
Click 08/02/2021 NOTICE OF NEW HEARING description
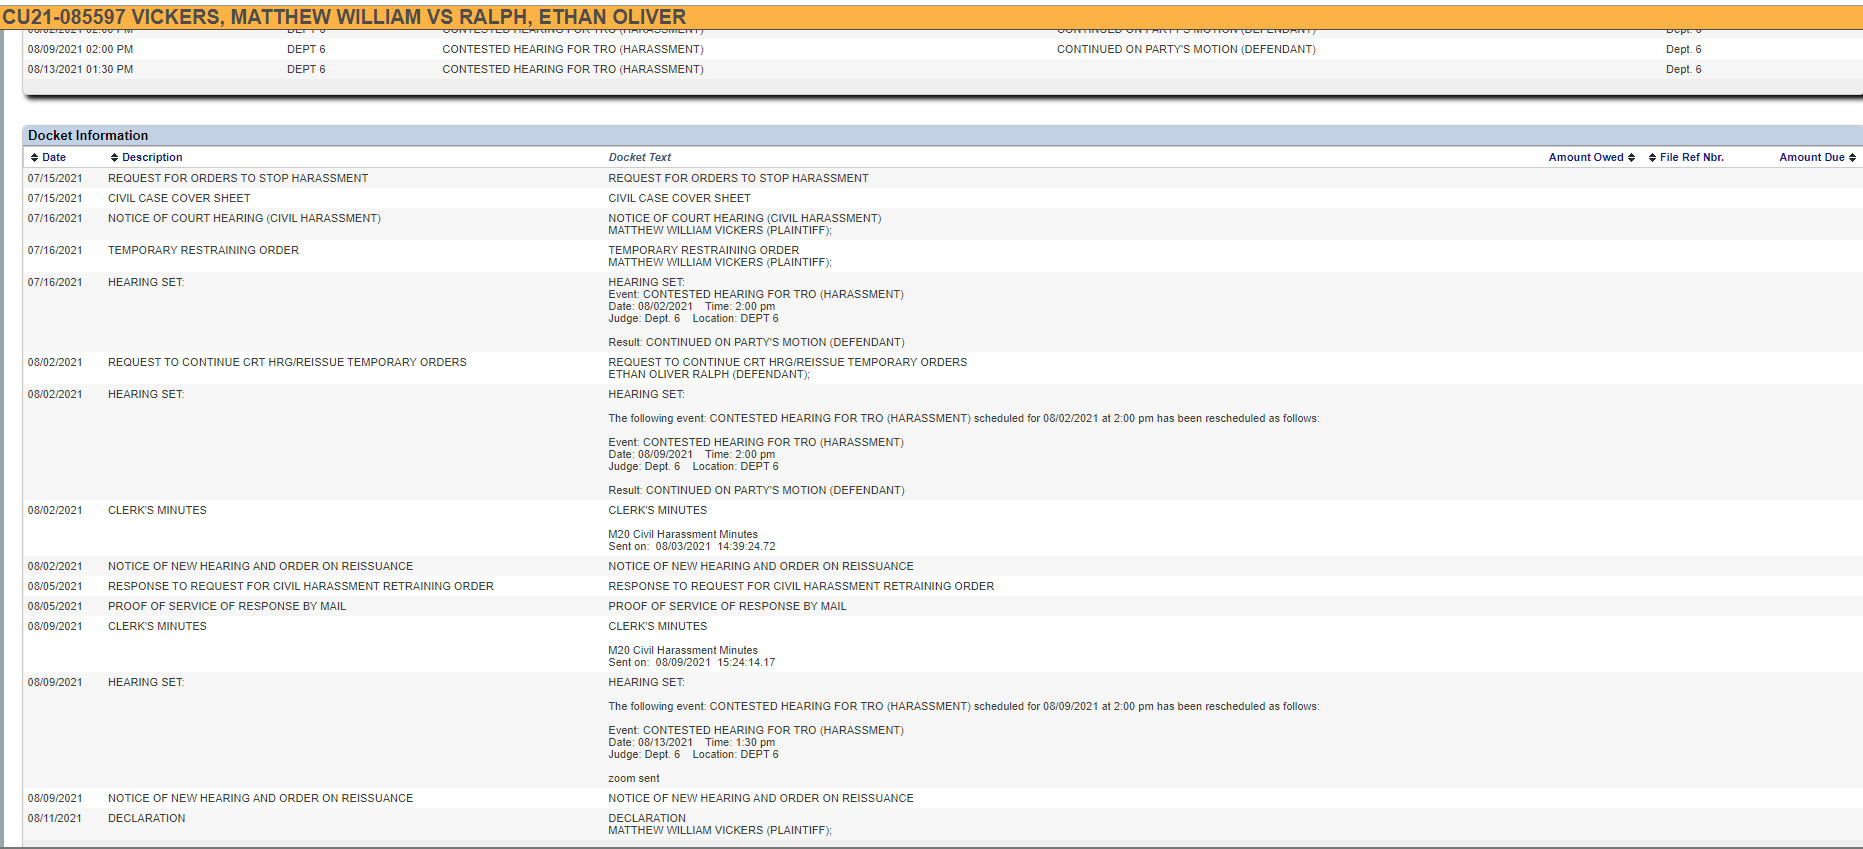tap(260, 566)
